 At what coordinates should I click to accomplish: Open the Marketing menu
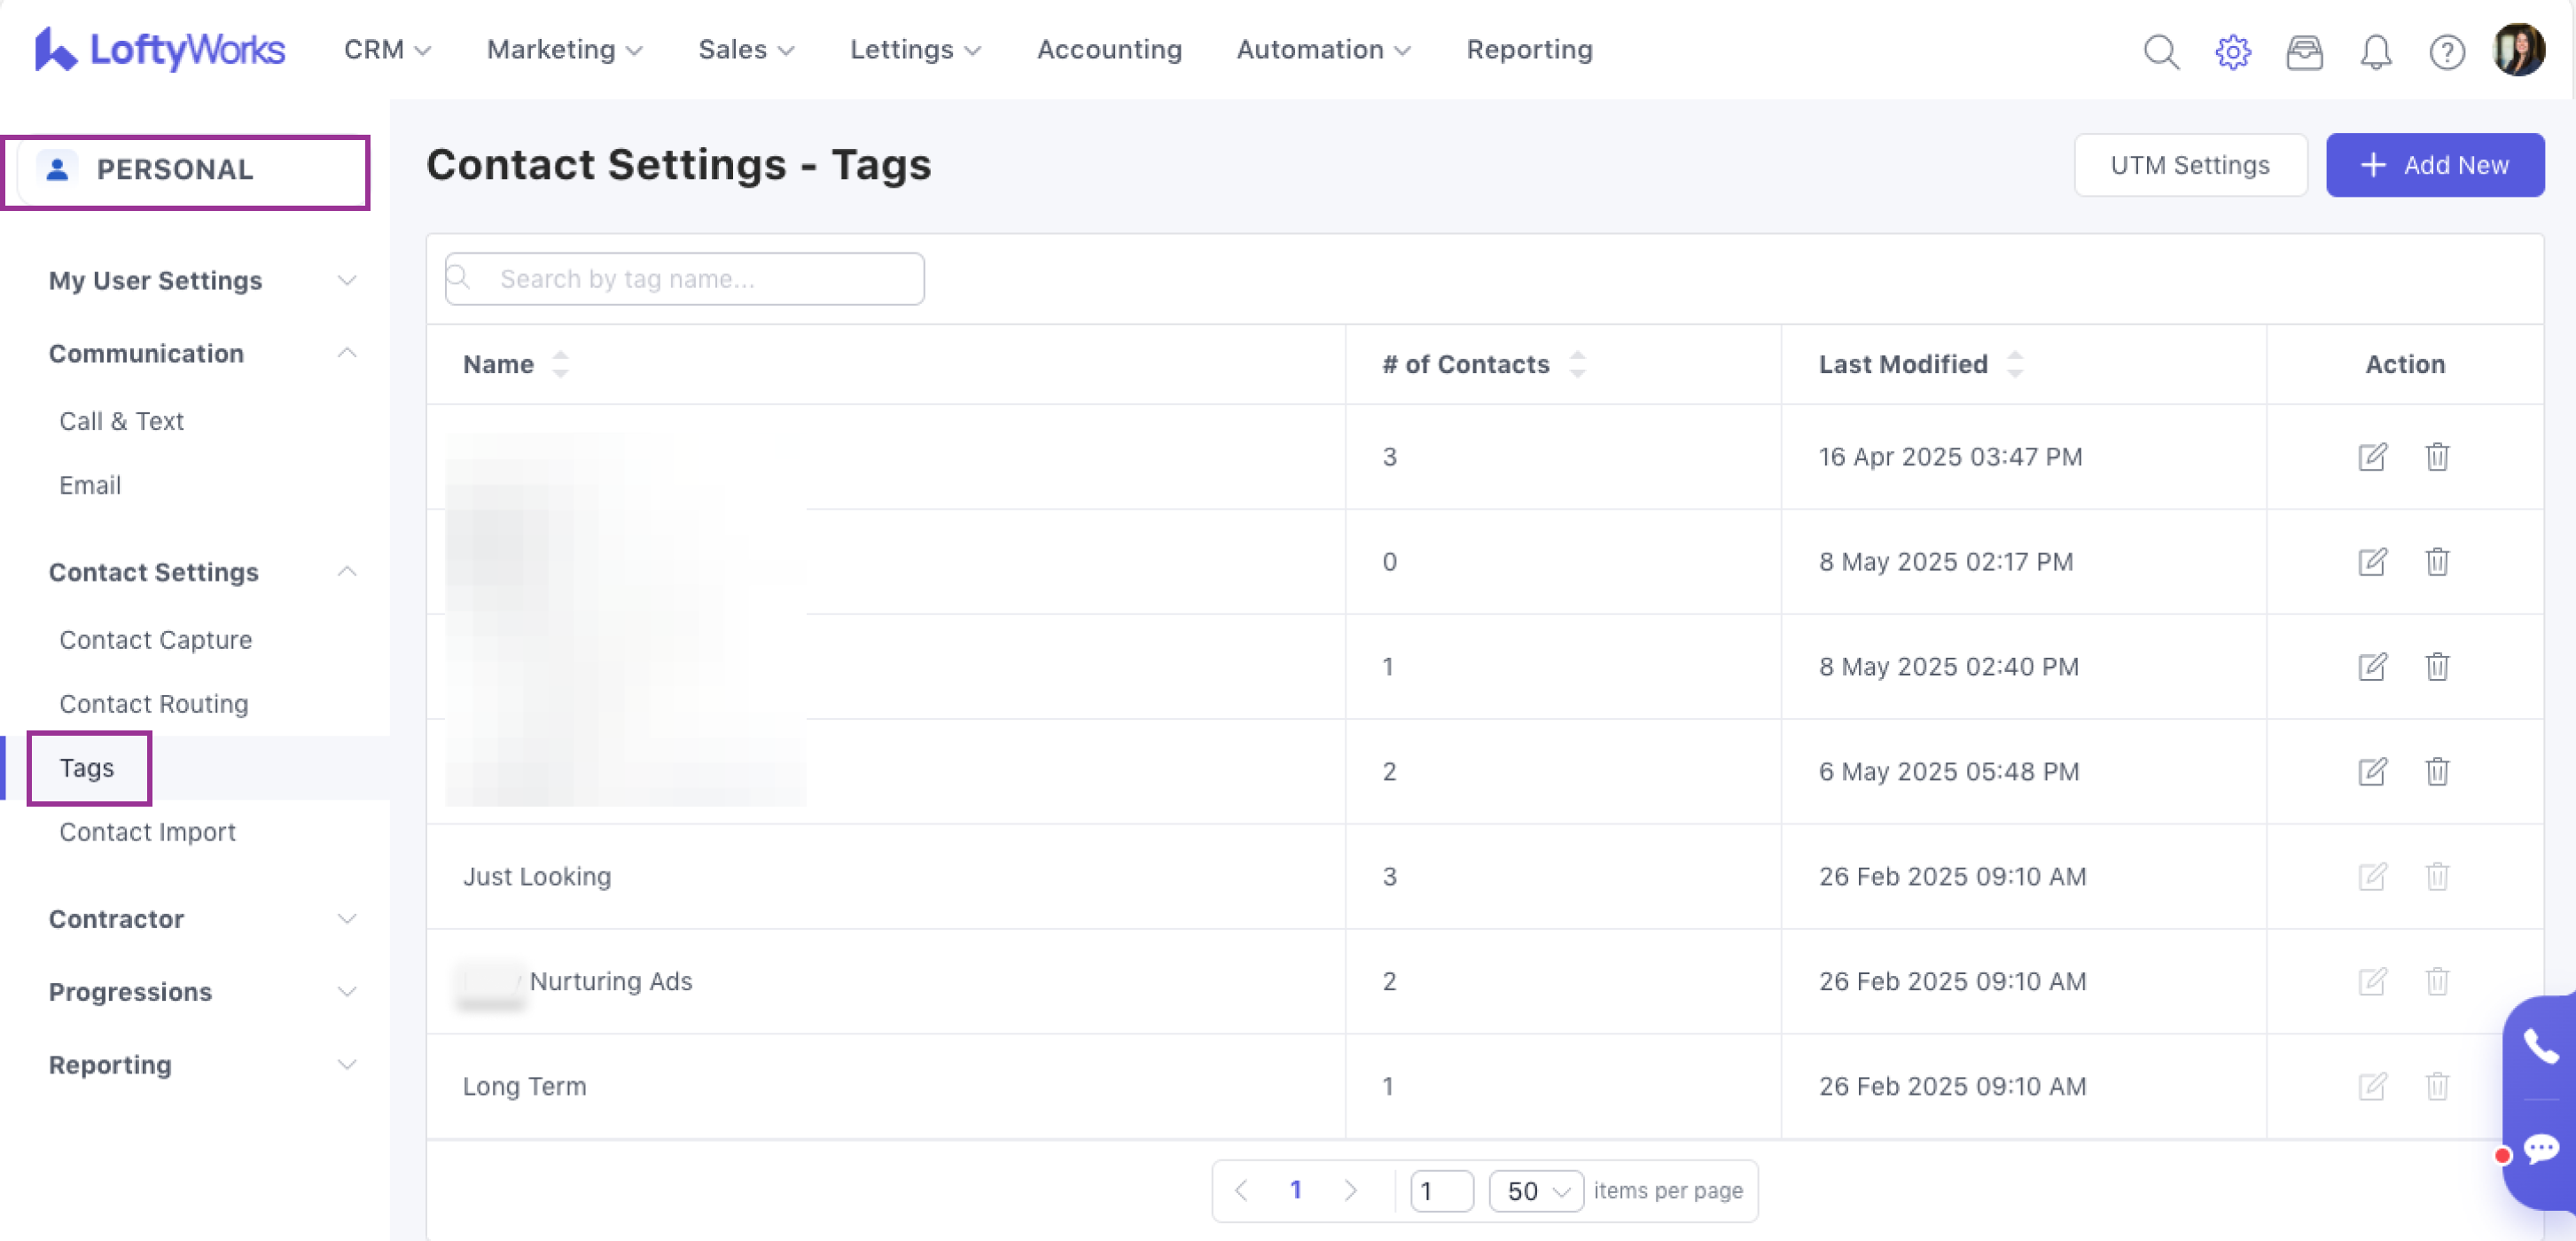[564, 49]
